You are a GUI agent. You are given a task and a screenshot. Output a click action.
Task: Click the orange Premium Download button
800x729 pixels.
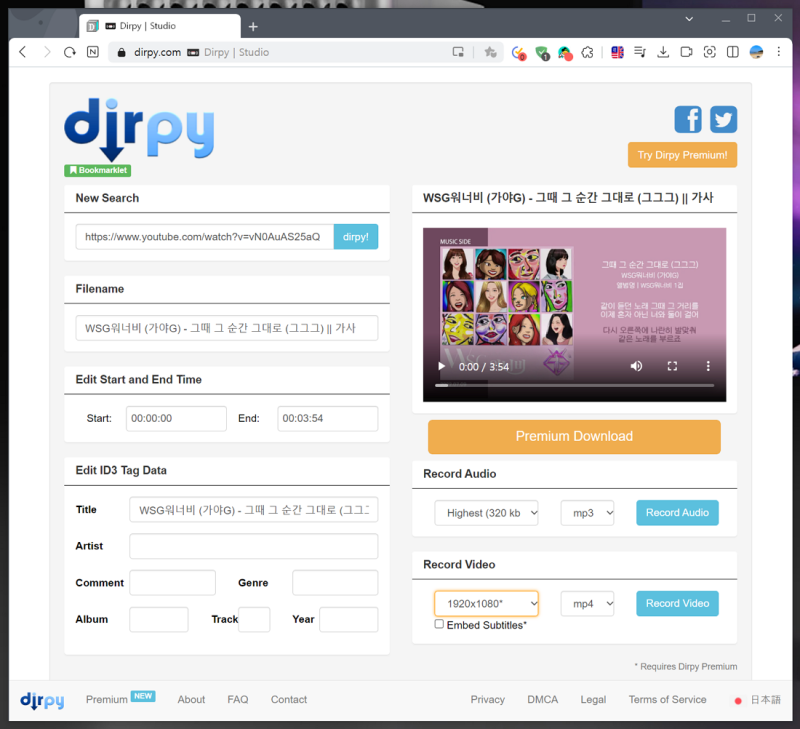click(x=574, y=437)
